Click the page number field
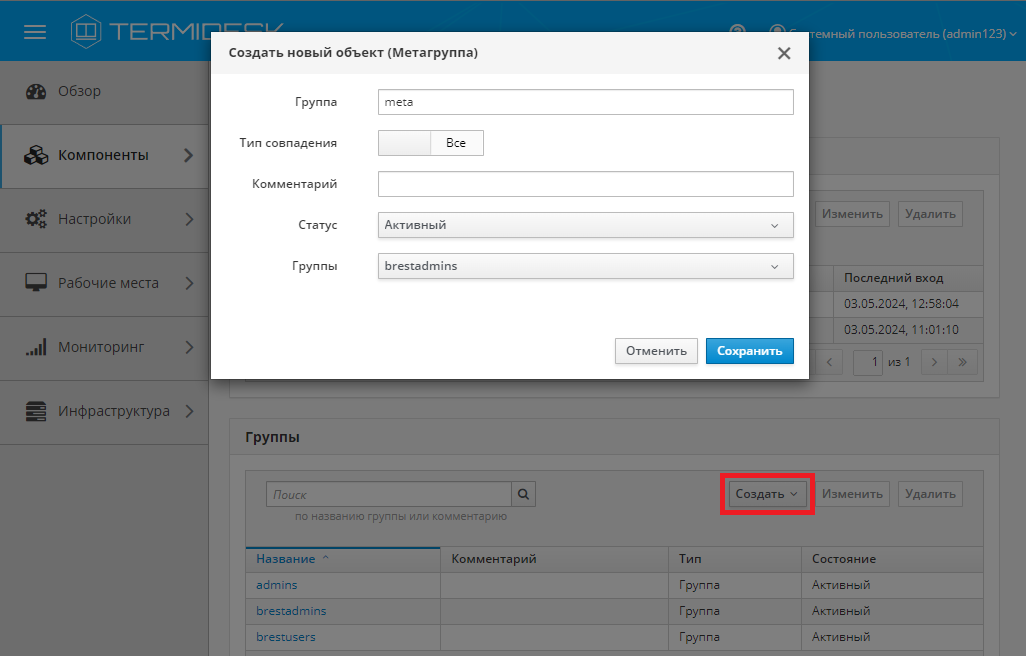Viewport: 1026px width, 656px height. point(868,362)
